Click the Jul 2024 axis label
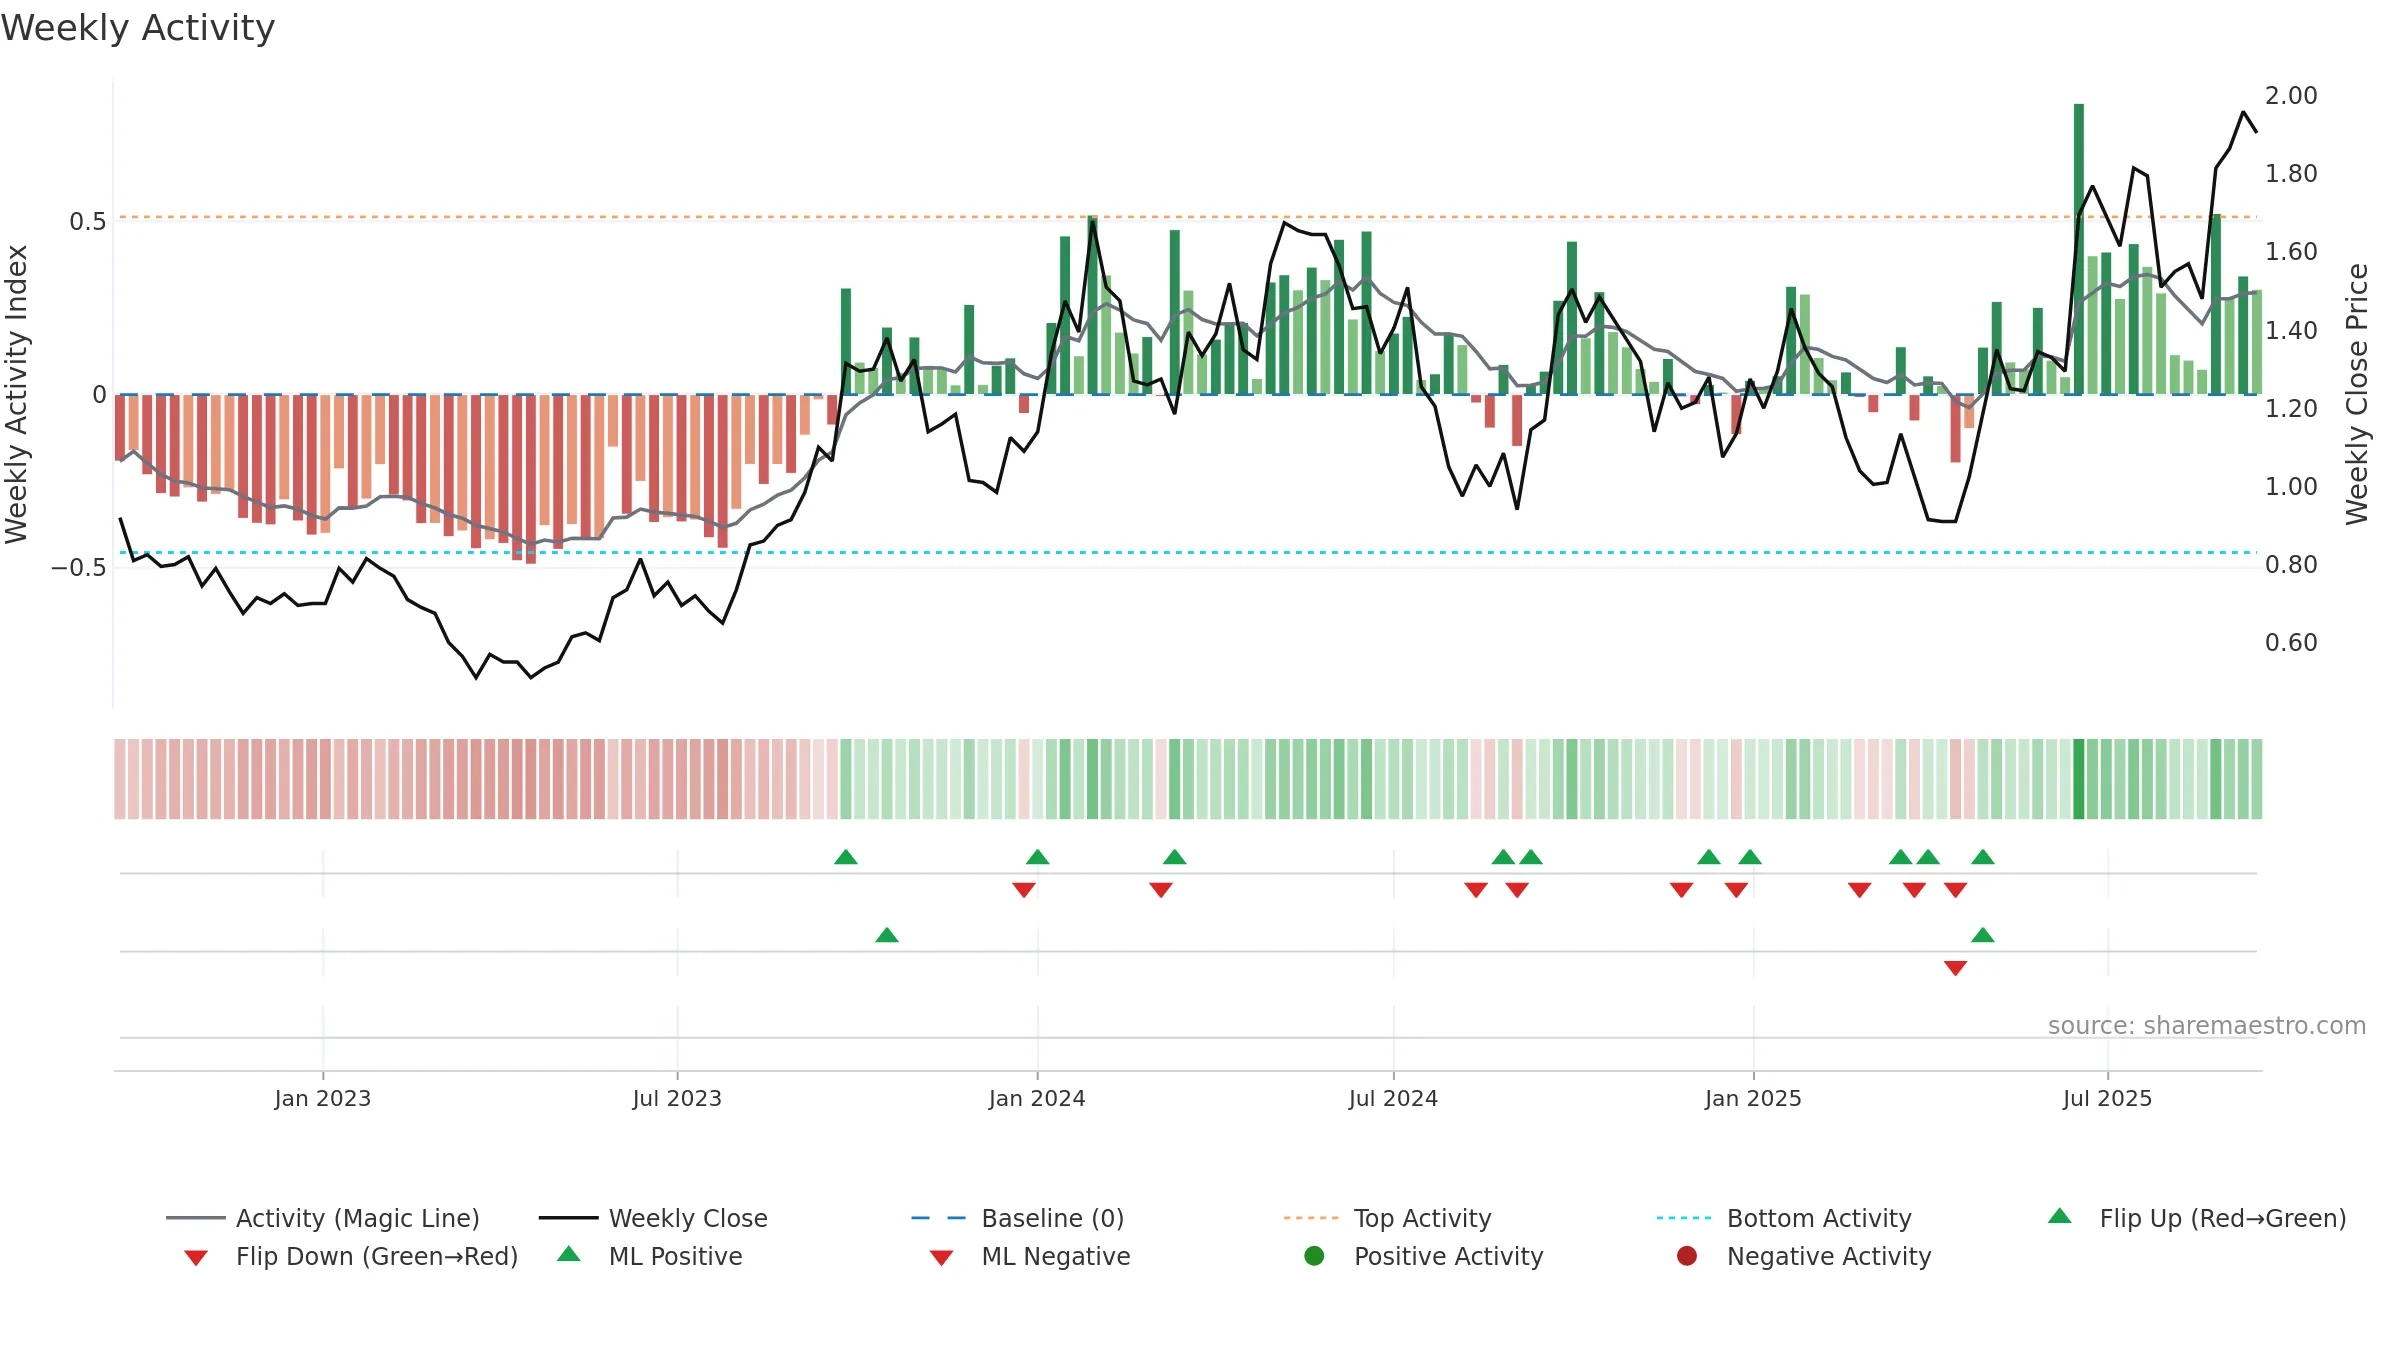Viewport: 2400px width, 1350px height. (1393, 1099)
